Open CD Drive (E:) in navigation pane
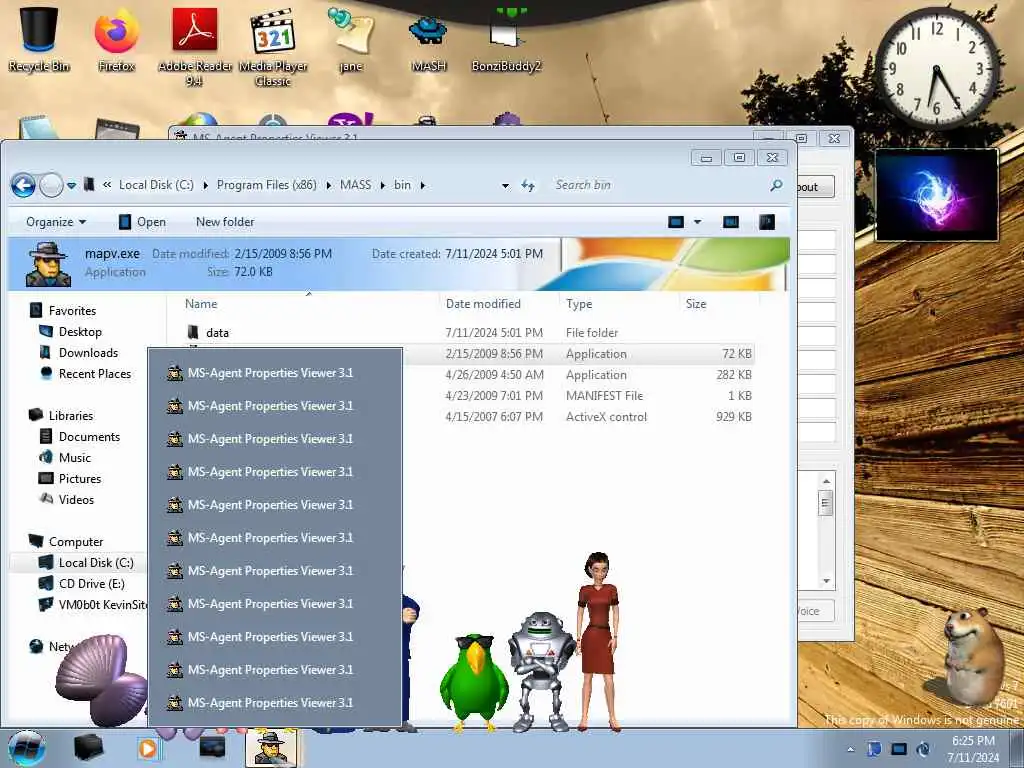 91,583
